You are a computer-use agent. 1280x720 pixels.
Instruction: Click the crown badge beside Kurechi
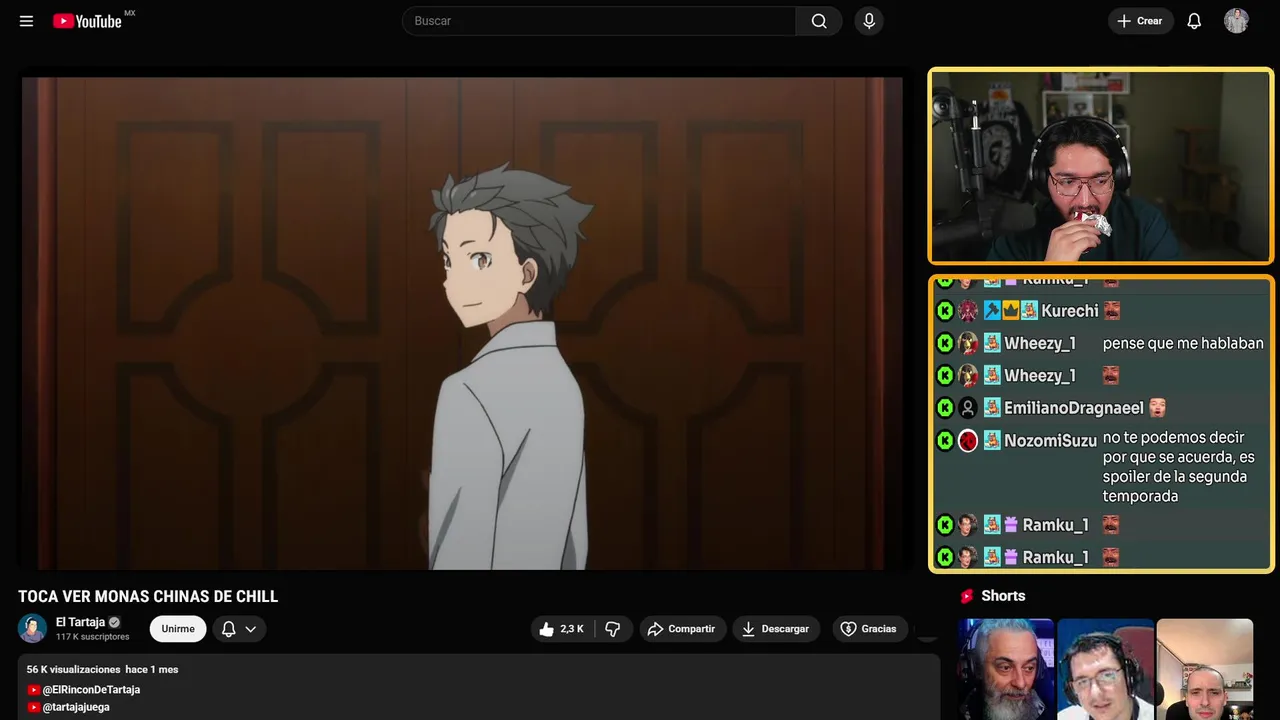(1010, 311)
